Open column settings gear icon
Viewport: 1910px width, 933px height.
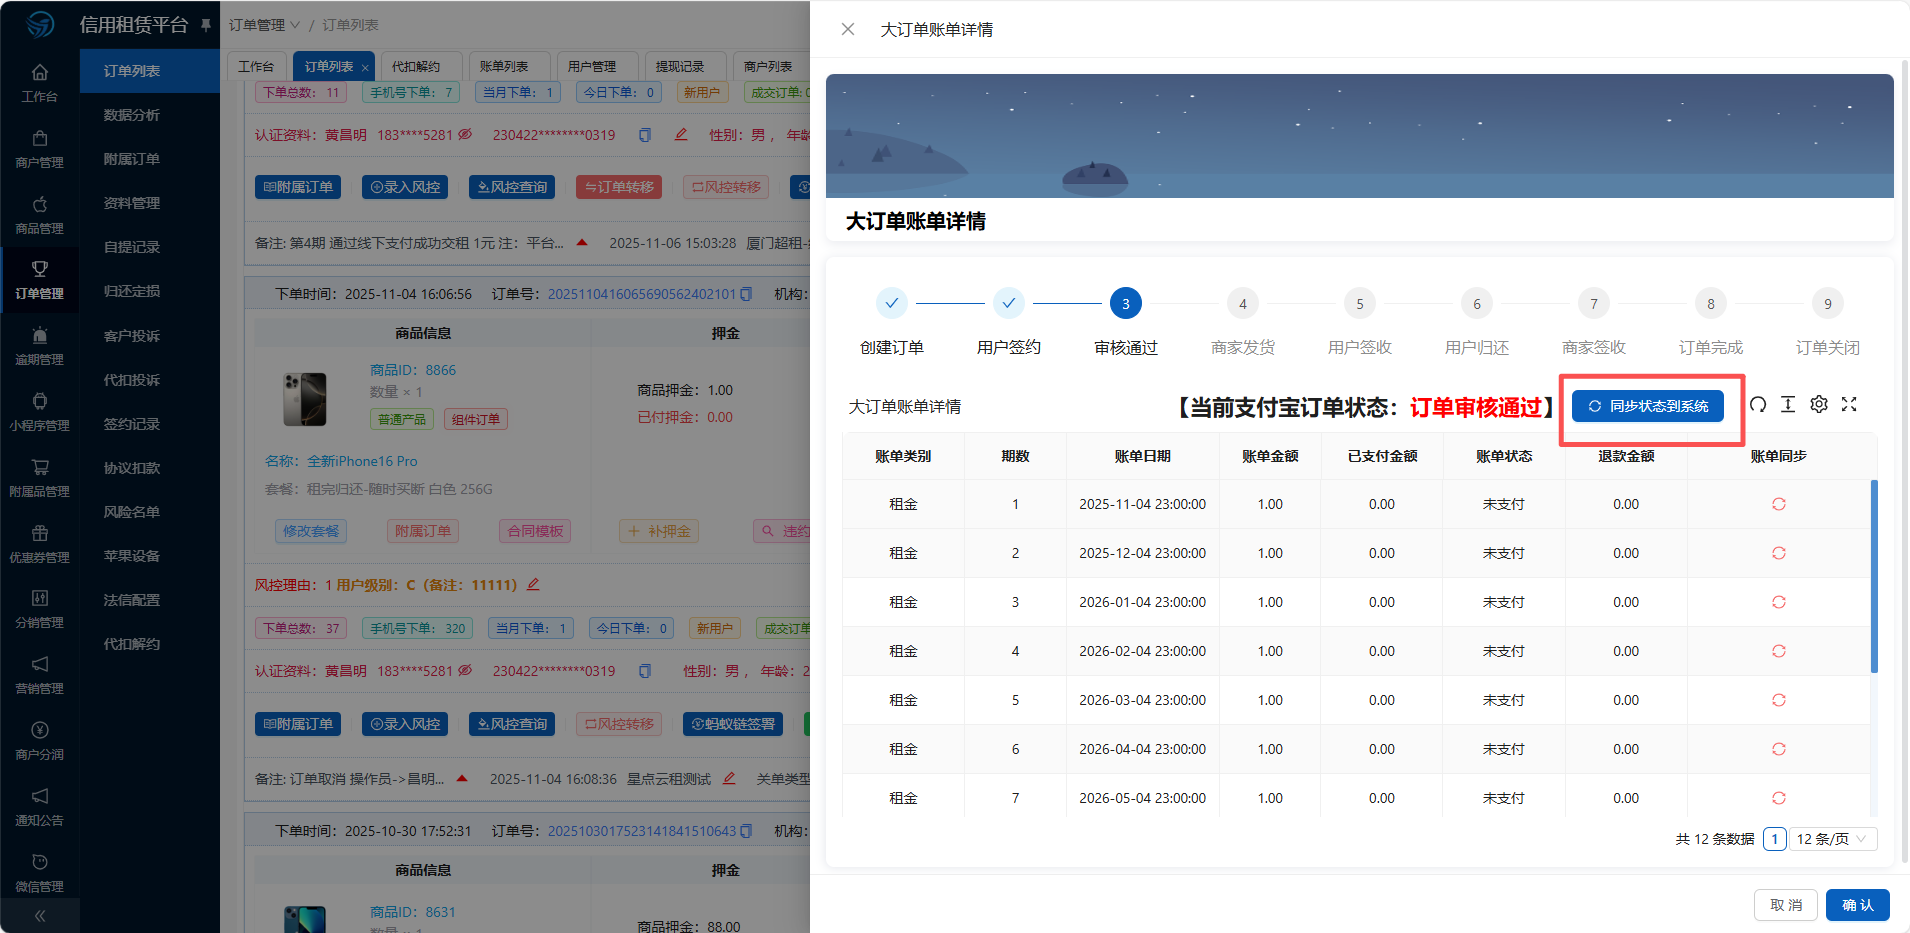point(1819,405)
